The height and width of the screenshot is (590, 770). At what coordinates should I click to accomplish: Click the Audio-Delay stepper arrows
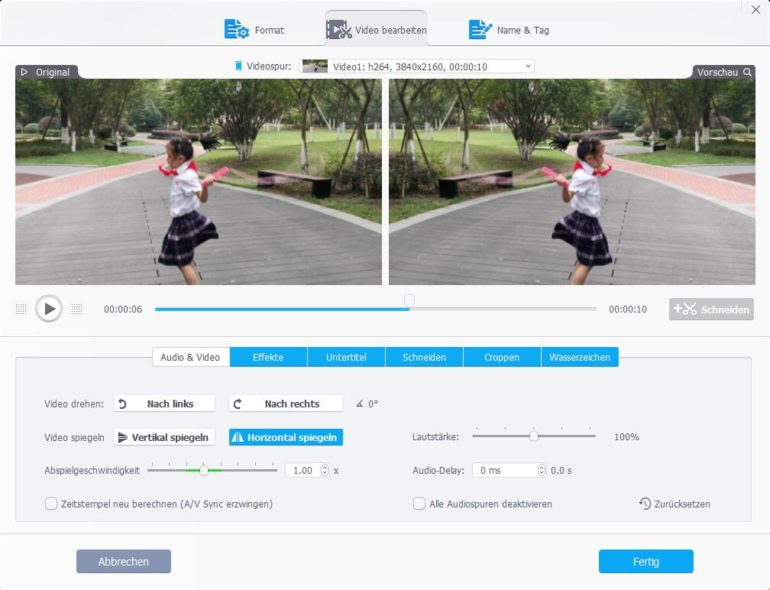pos(541,470)
